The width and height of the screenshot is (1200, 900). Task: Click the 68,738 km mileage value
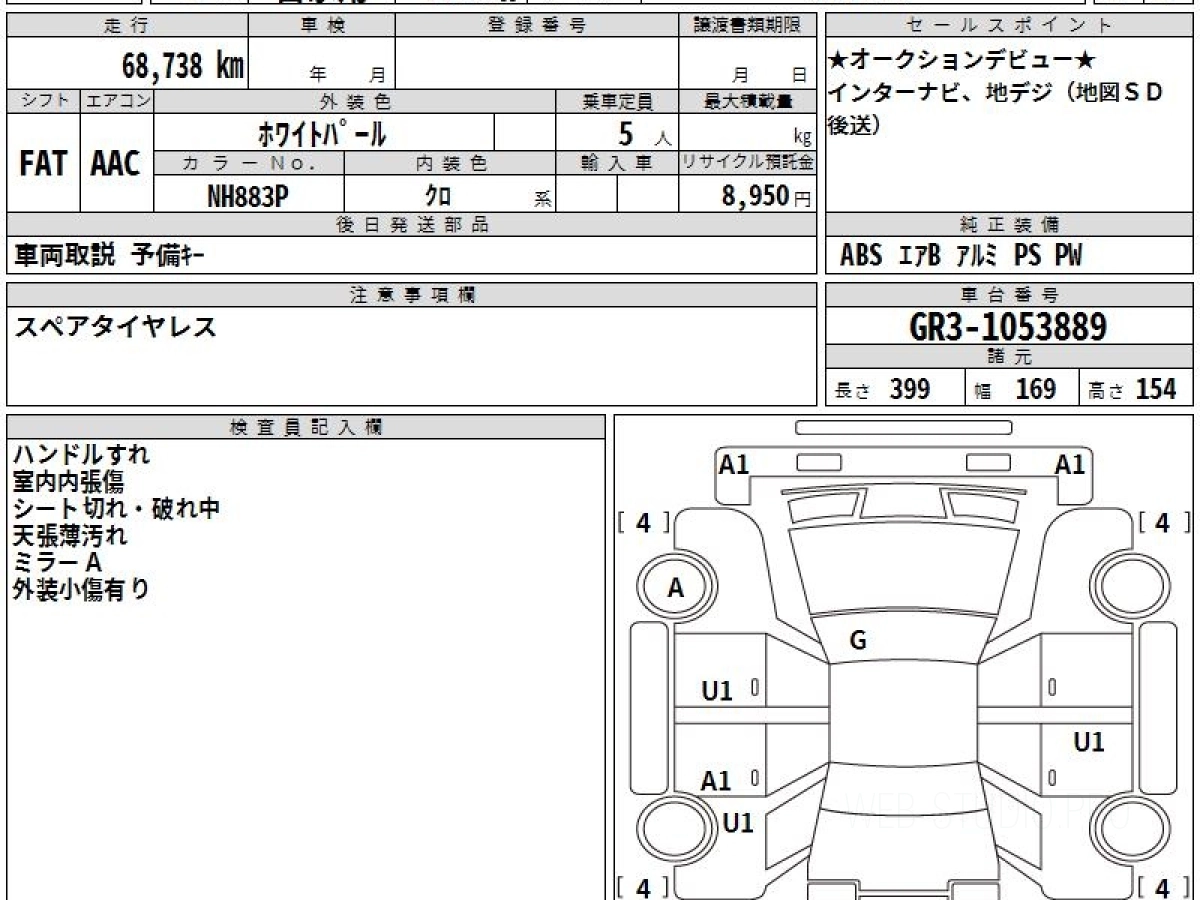coord(182,66)
